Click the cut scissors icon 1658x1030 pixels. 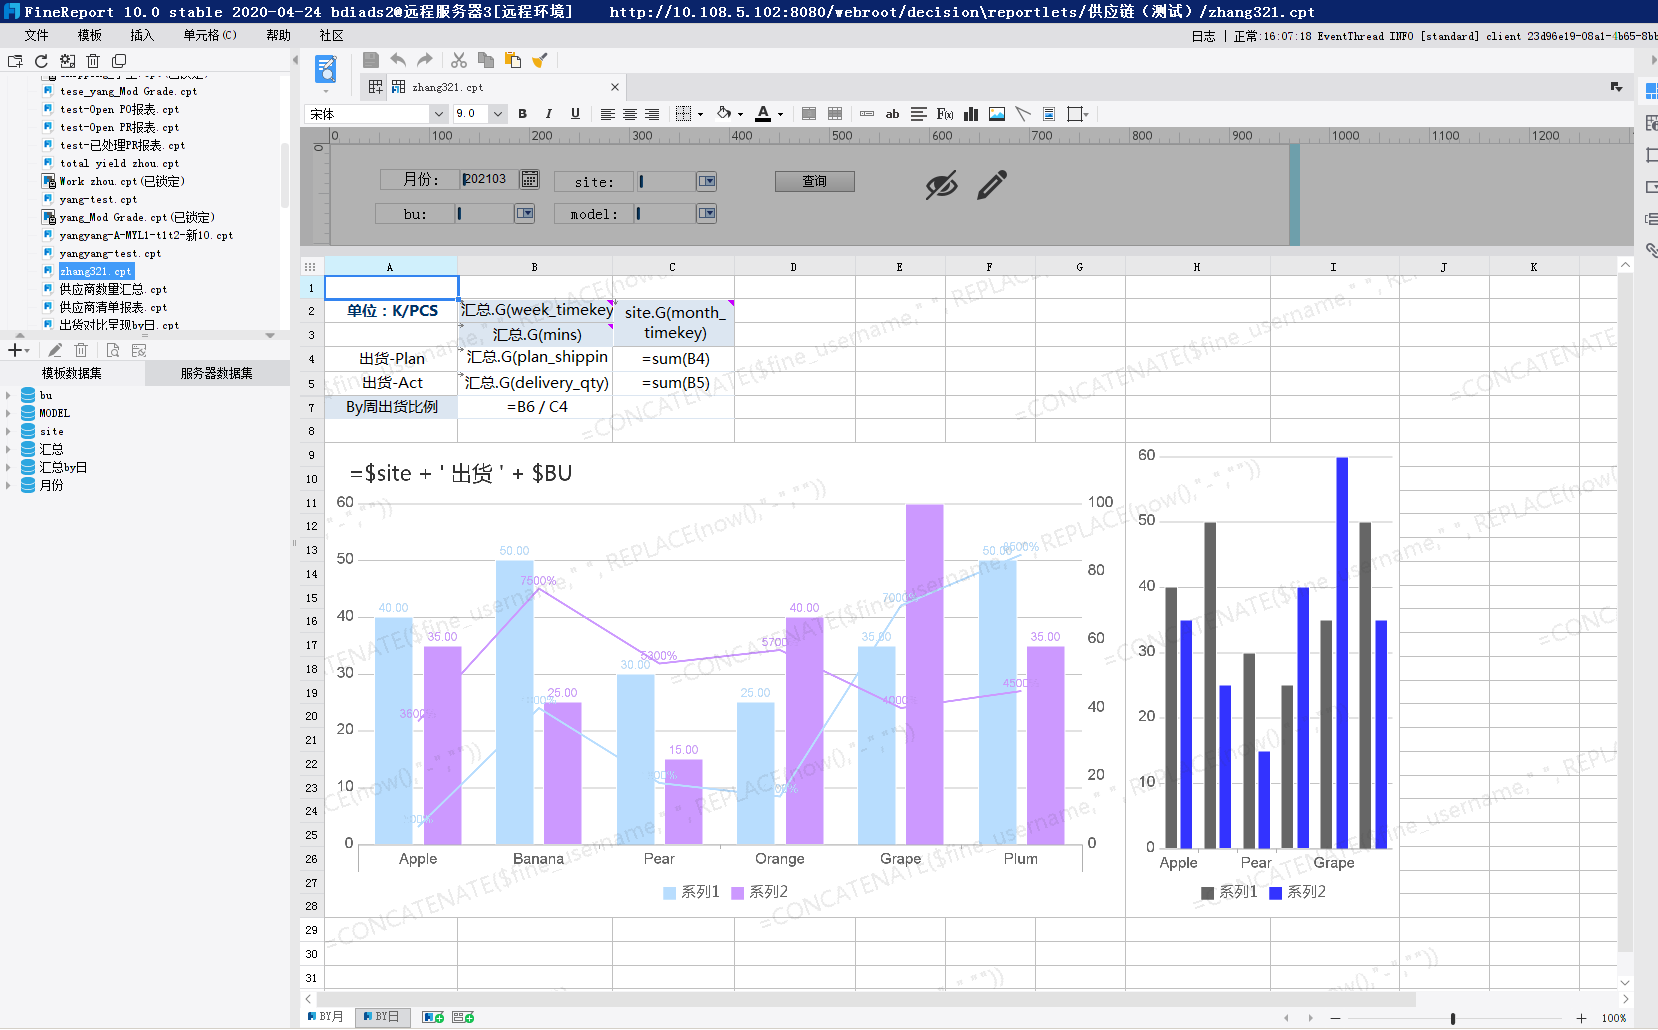(459, 60)
